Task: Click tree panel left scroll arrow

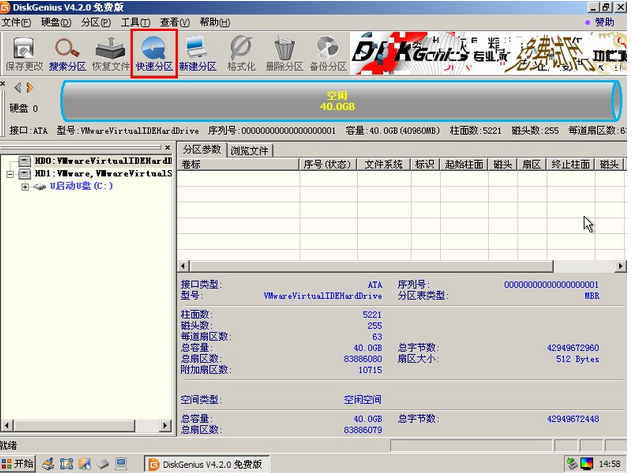Action: [7, 426]
